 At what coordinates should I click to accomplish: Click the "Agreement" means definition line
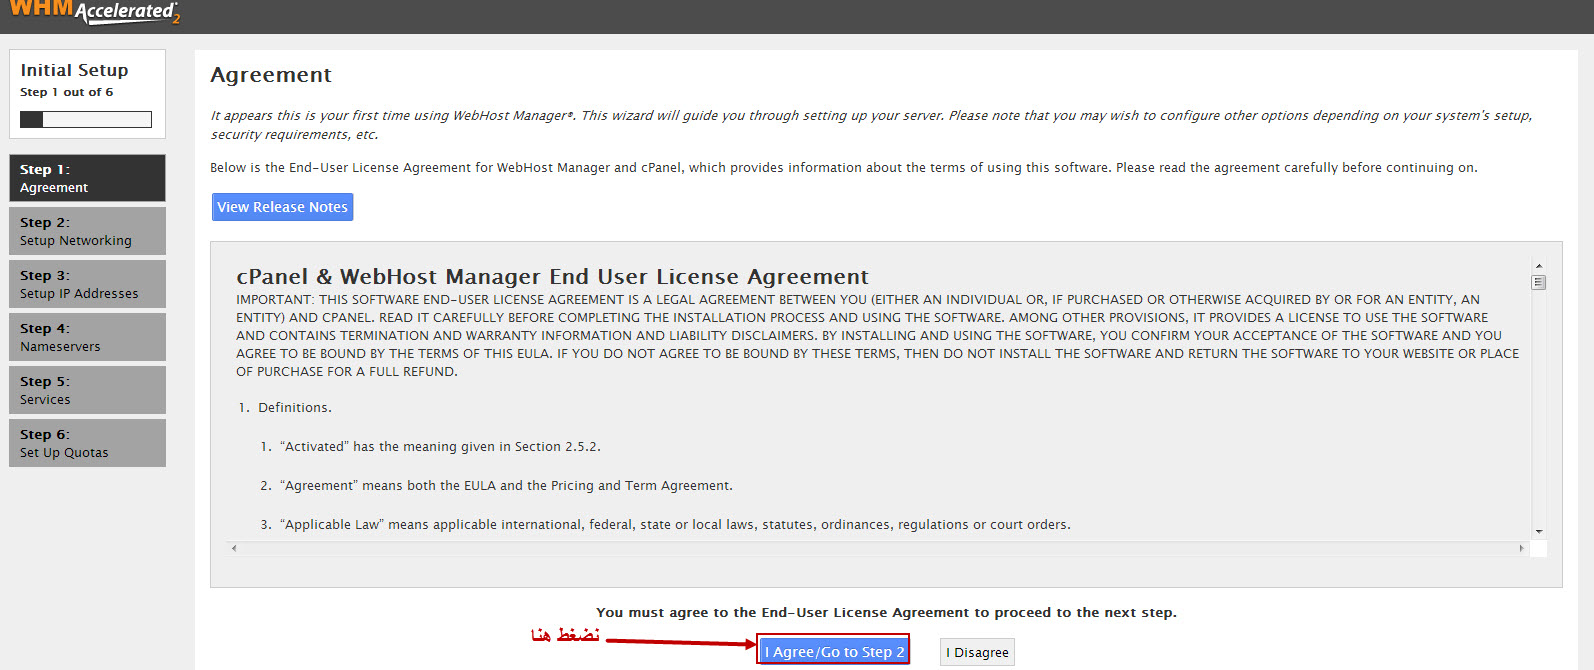click(x=496, y=486)
